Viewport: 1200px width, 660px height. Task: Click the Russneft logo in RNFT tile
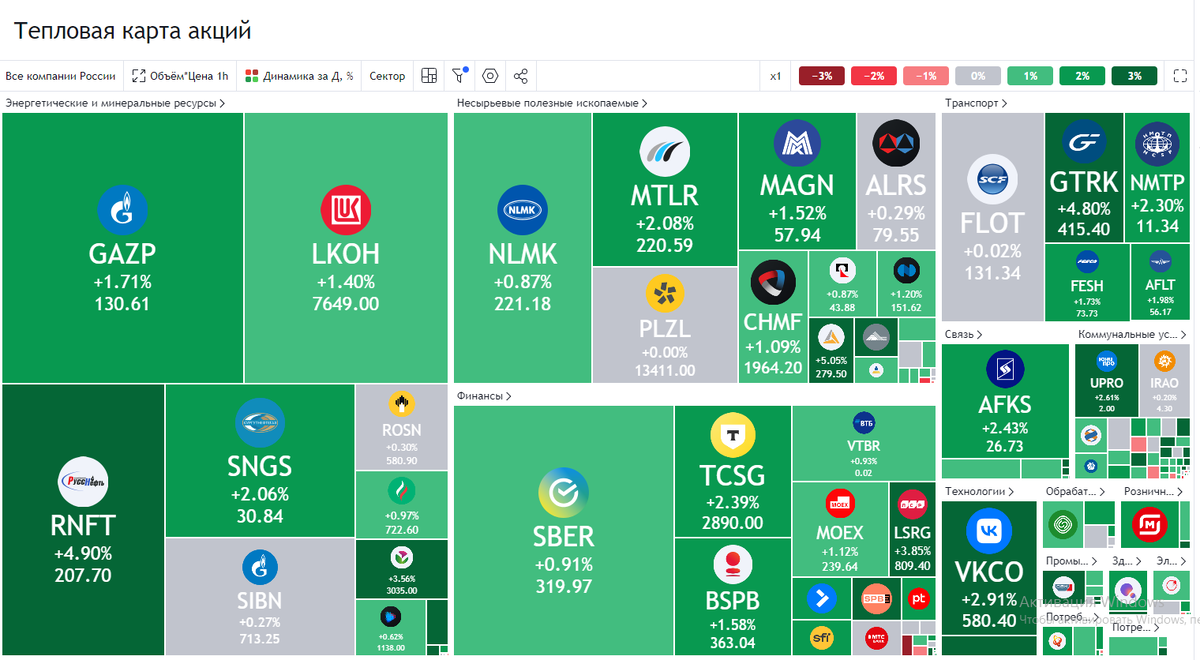[83, 481]
